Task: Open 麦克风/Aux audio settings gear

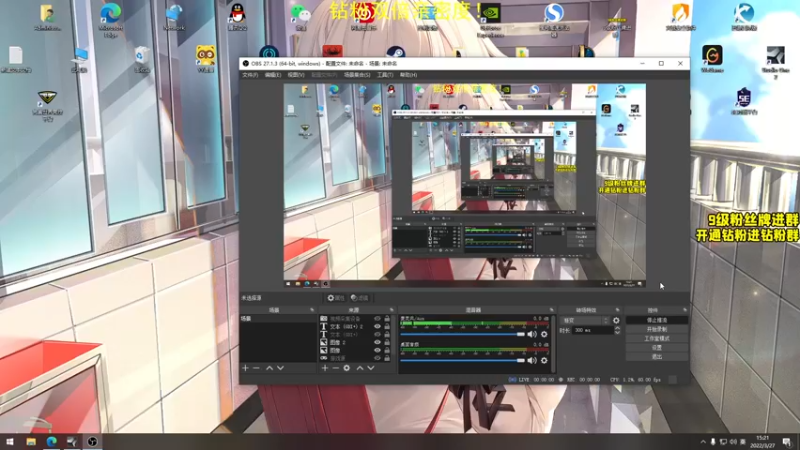Action: [544, 334]
